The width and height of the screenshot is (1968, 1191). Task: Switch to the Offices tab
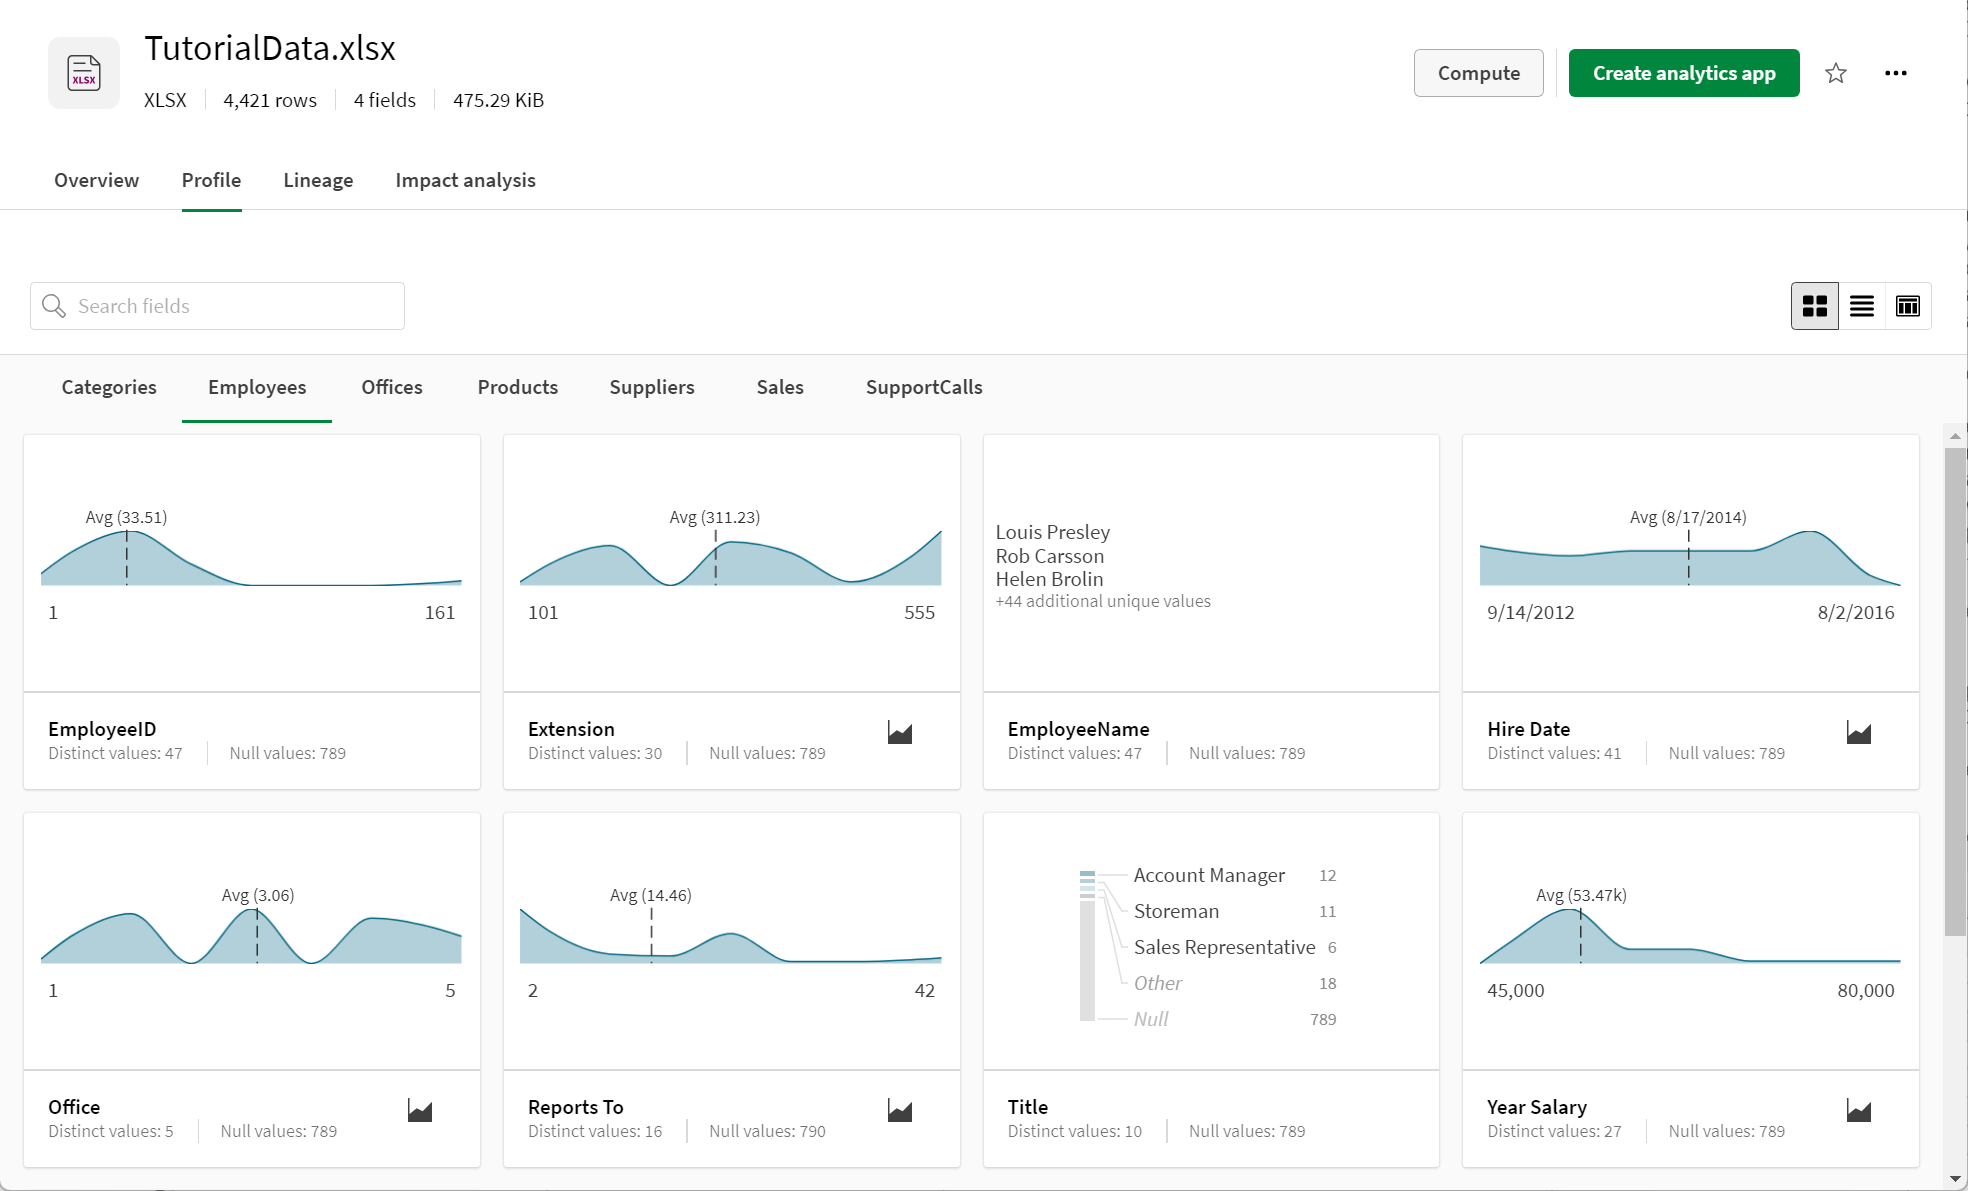coord(391,385)
